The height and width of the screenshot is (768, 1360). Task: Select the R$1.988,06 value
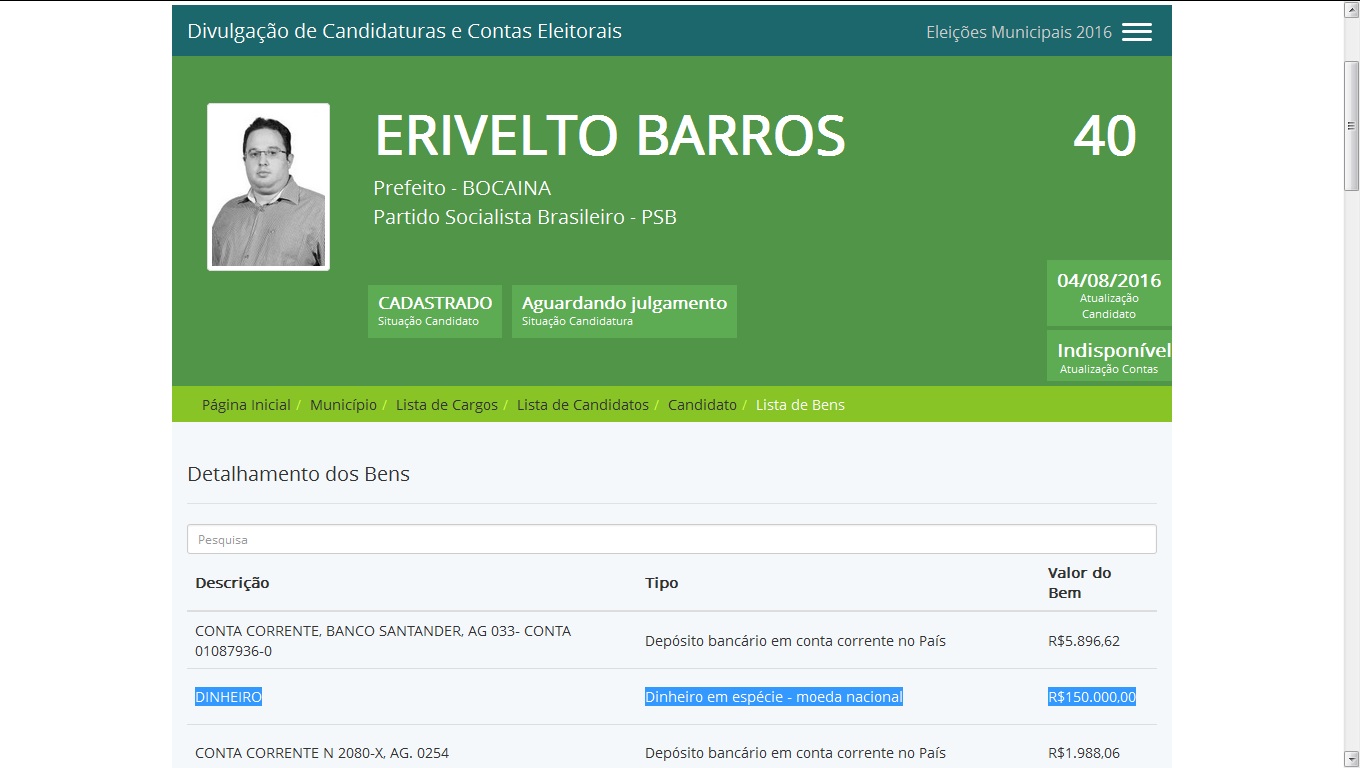1084,753
